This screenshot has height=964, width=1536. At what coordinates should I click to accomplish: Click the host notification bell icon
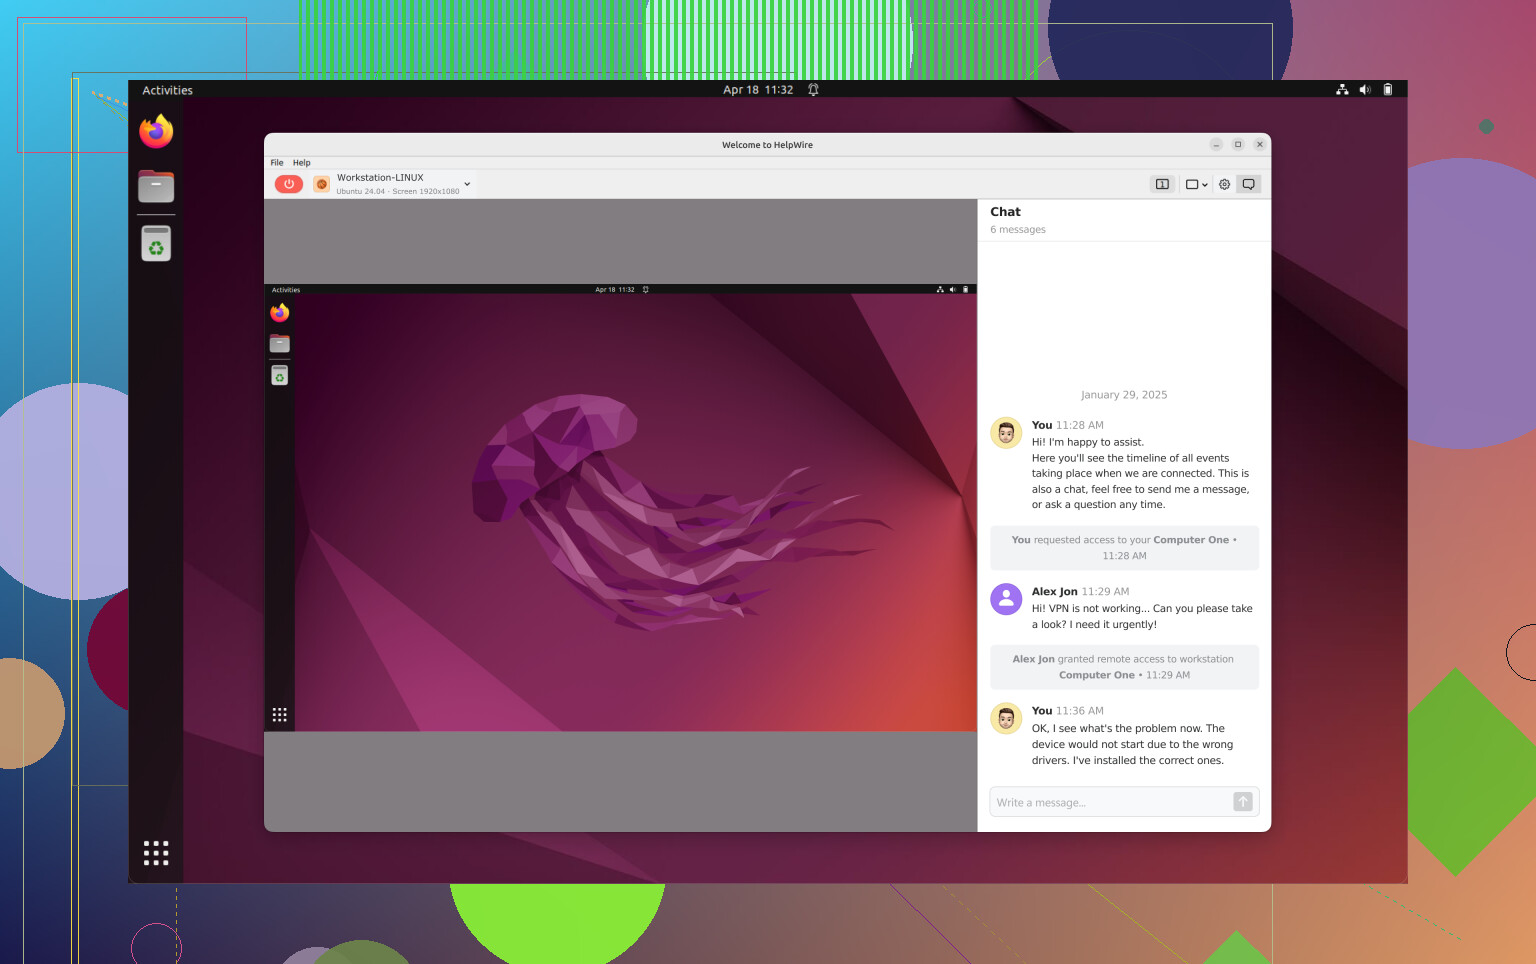[813, 90]
